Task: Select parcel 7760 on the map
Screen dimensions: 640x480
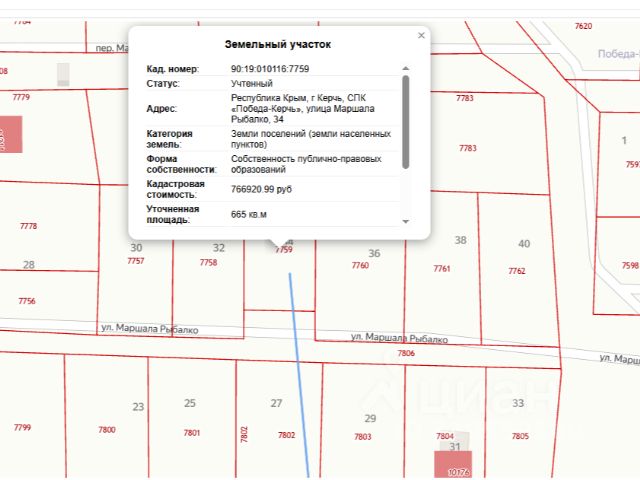Action: [360, 266]
